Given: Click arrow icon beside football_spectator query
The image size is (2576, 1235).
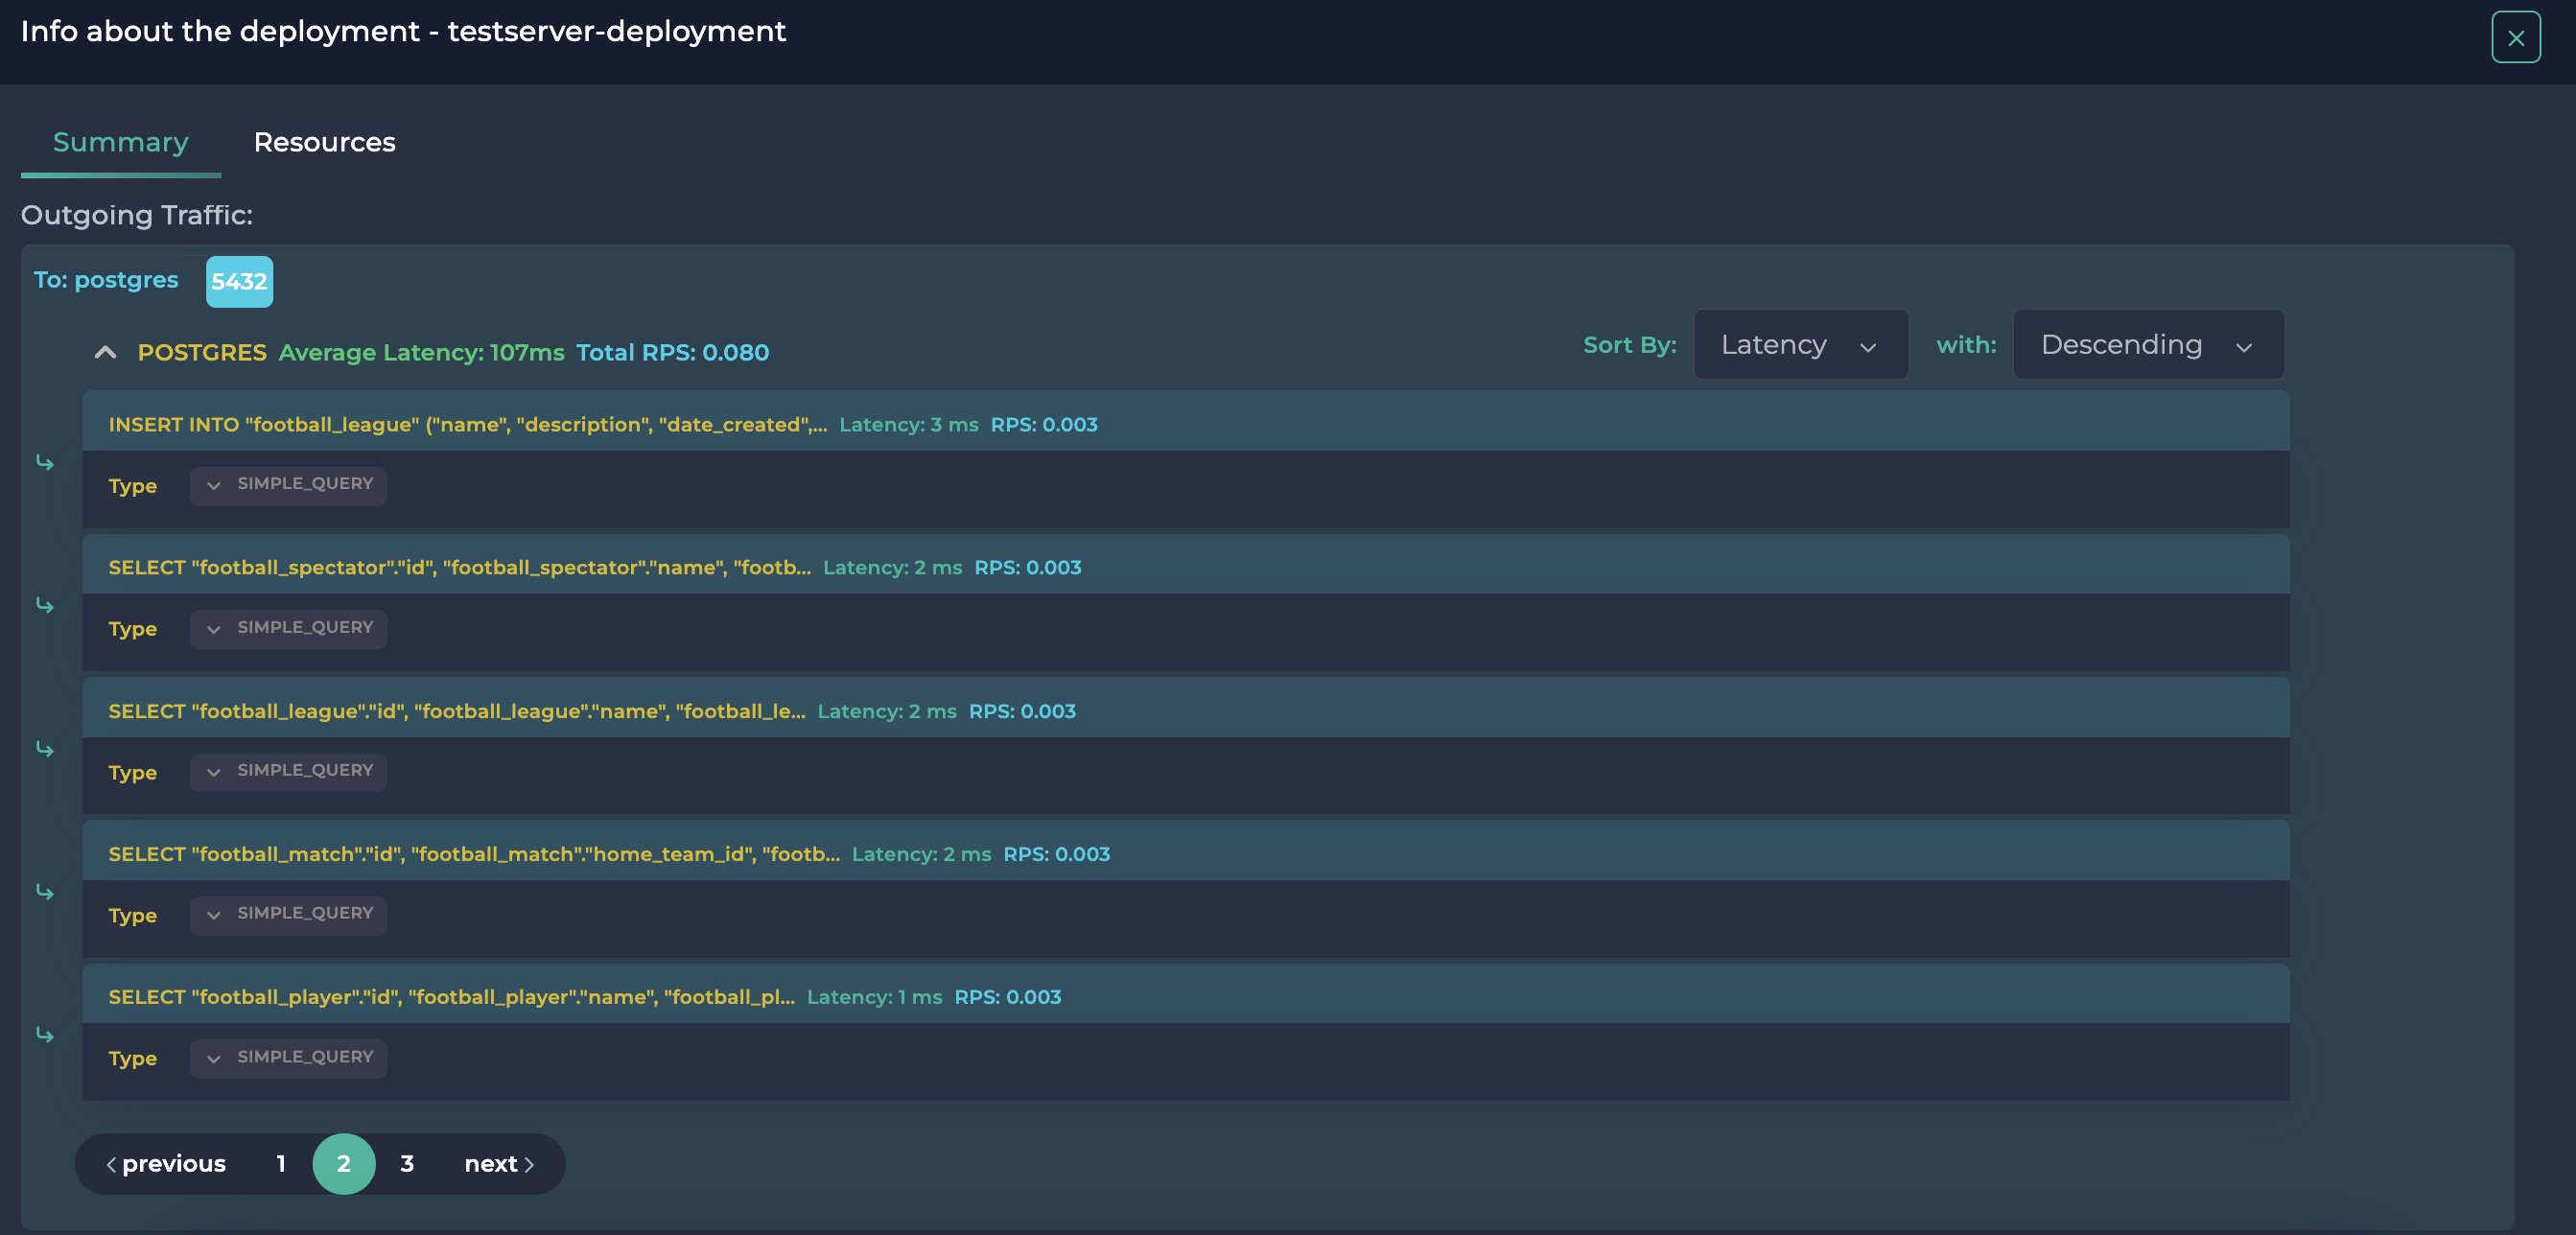Looking at the screenshot, I should click(45, 605).
